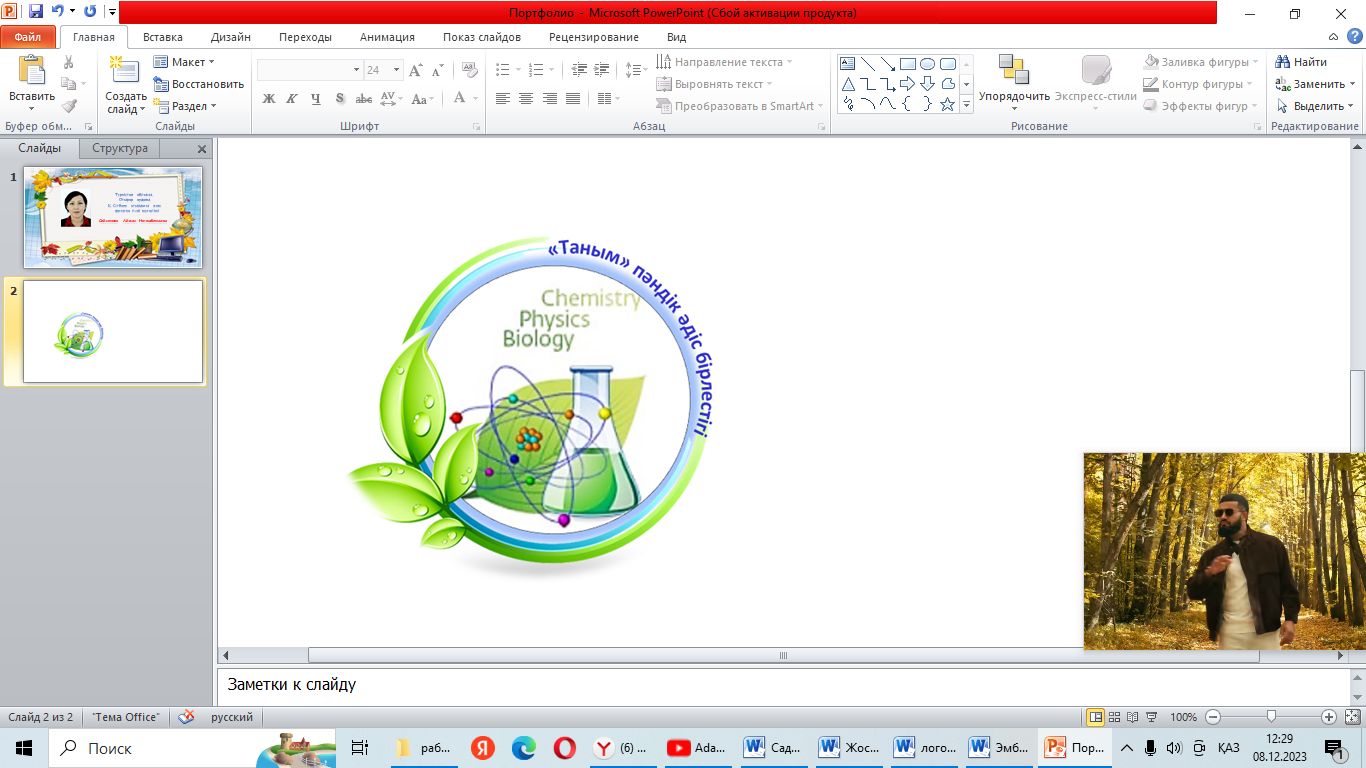The image size is (1366, 768).
Task: Open the Вставка ribbon tab
Action: 162,37
